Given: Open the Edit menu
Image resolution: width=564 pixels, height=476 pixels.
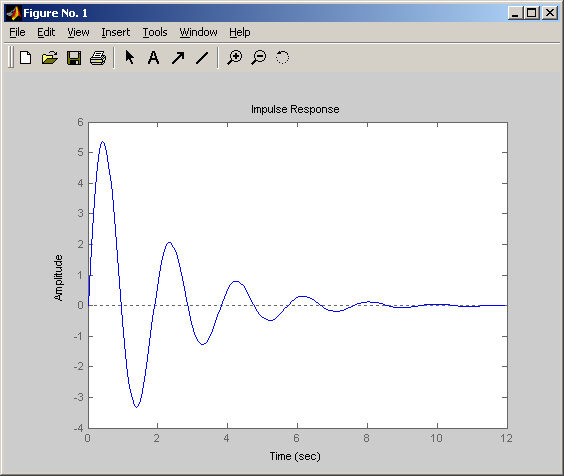Looking at the screenshot, I should (46, 32).
